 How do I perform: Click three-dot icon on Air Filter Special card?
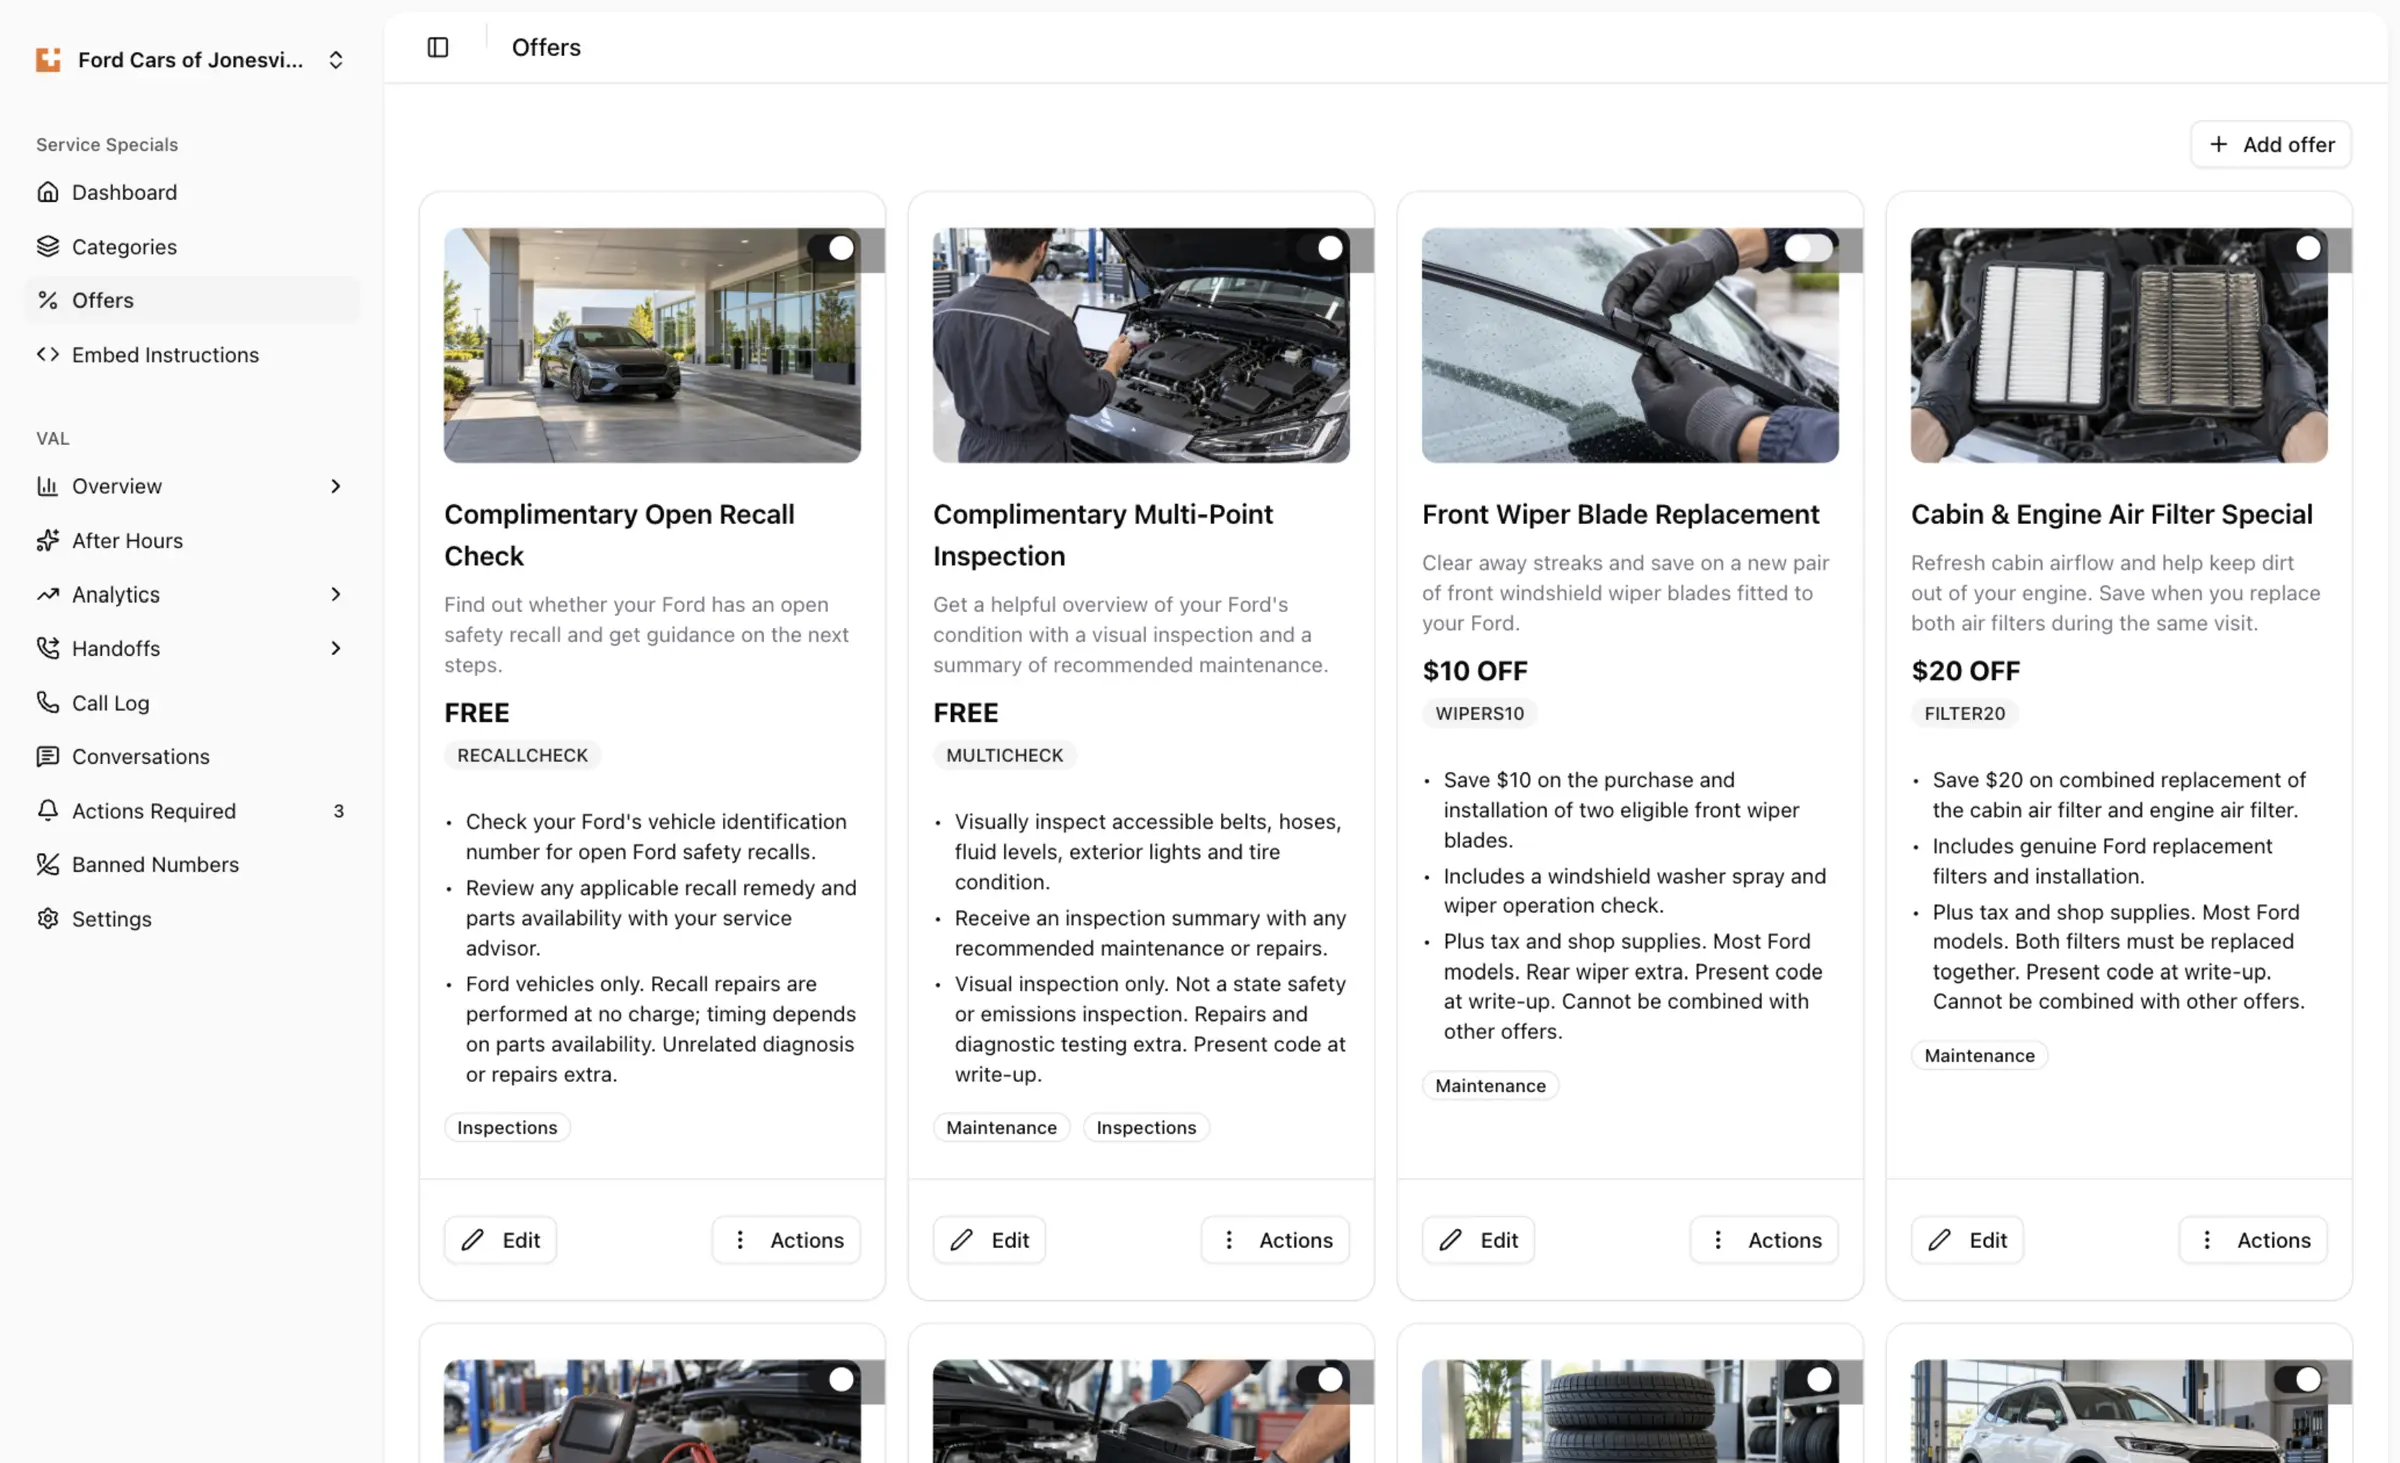2207,1240
